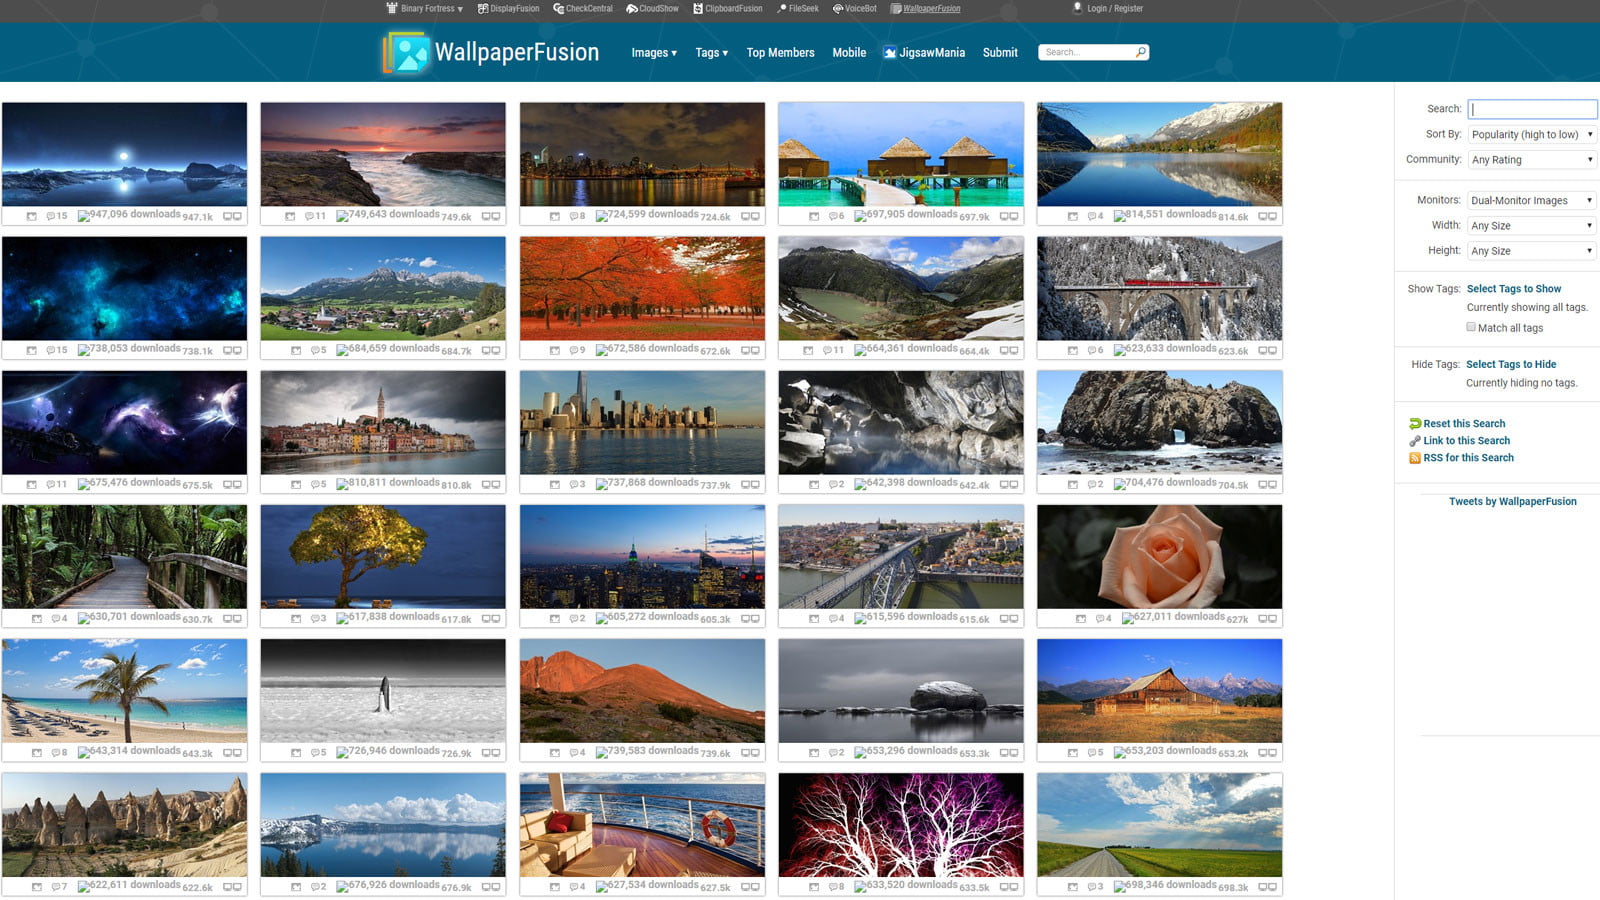Click the RSS feed icon for this search
This screenshot has height=900, width=1600.
tap(1415, 458)
